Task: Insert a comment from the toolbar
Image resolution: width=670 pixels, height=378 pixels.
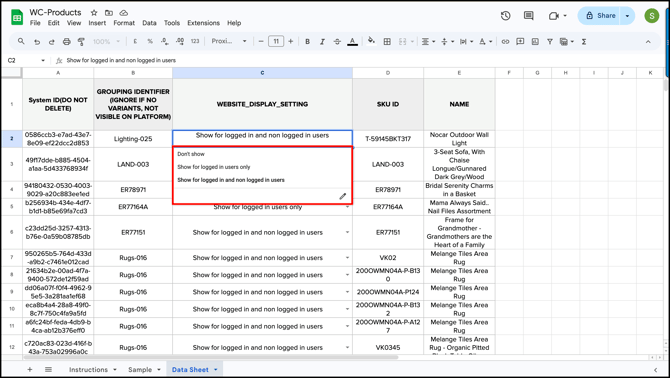Action: click(520, 41)
